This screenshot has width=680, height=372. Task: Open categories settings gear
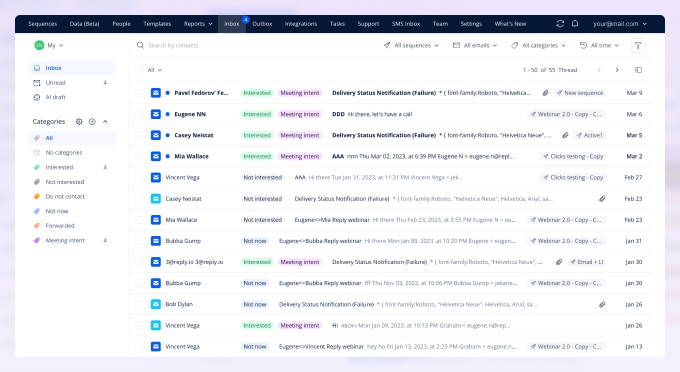point(79,122)
